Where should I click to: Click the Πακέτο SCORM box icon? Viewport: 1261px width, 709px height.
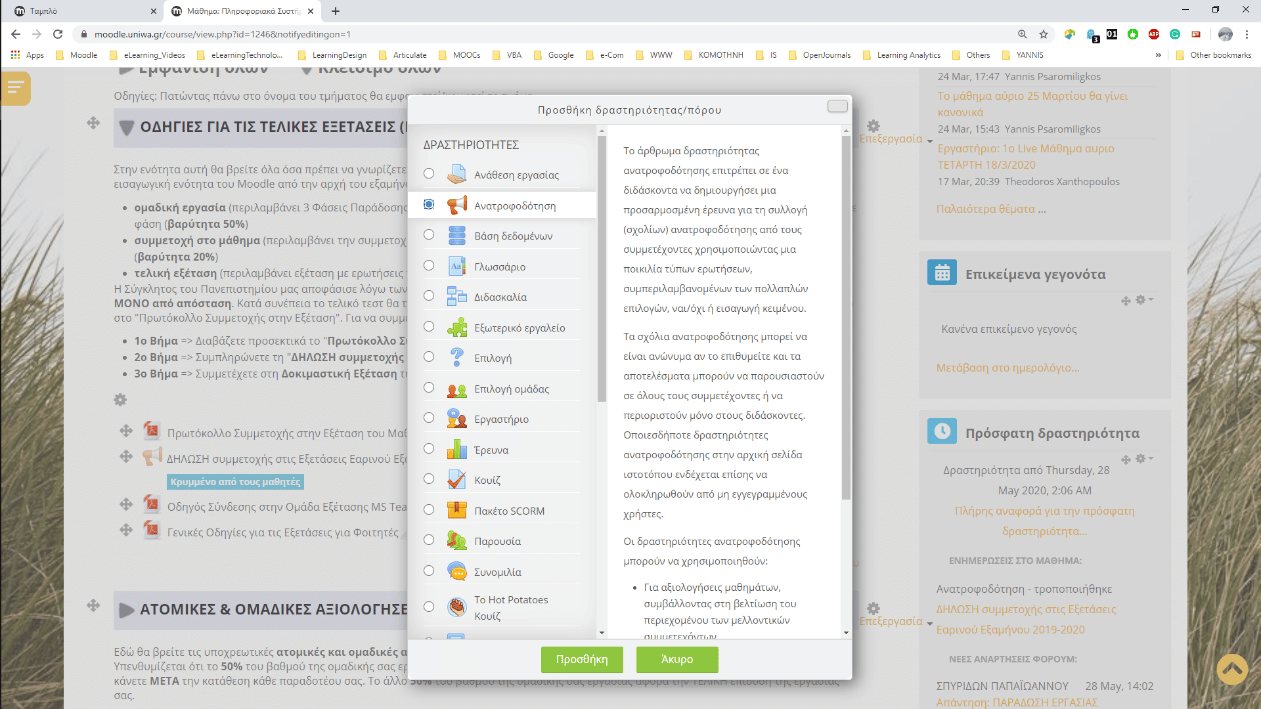click(x=456, y=510)
